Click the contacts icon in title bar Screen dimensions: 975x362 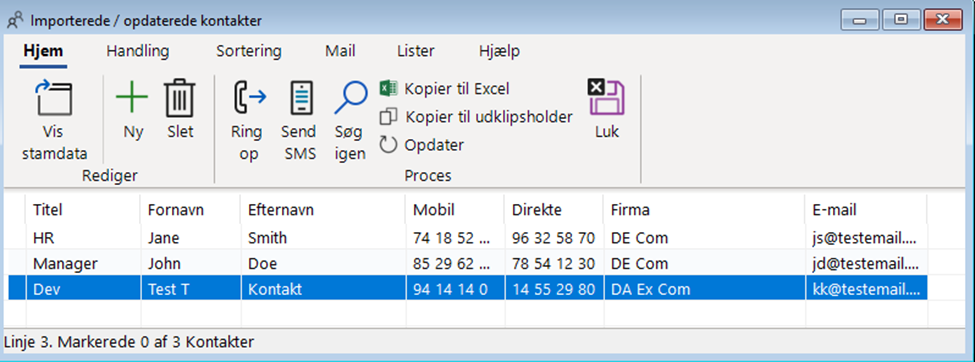pos(16,20)
